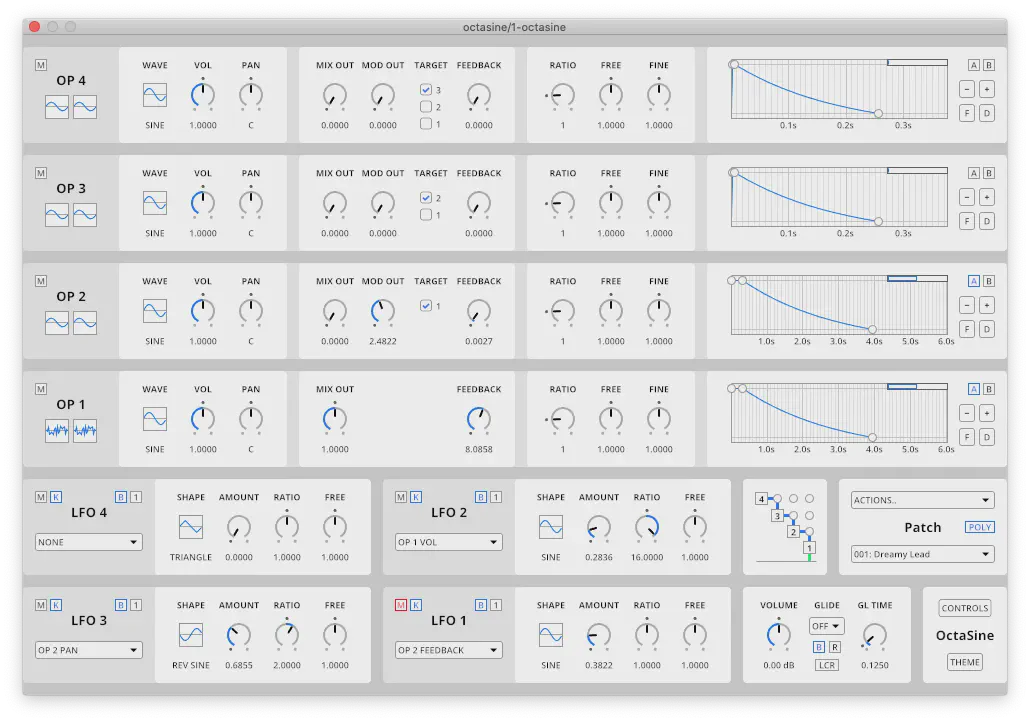
Task: Uncheck OP 2 modulation target 1
Action: coord(426,306)
